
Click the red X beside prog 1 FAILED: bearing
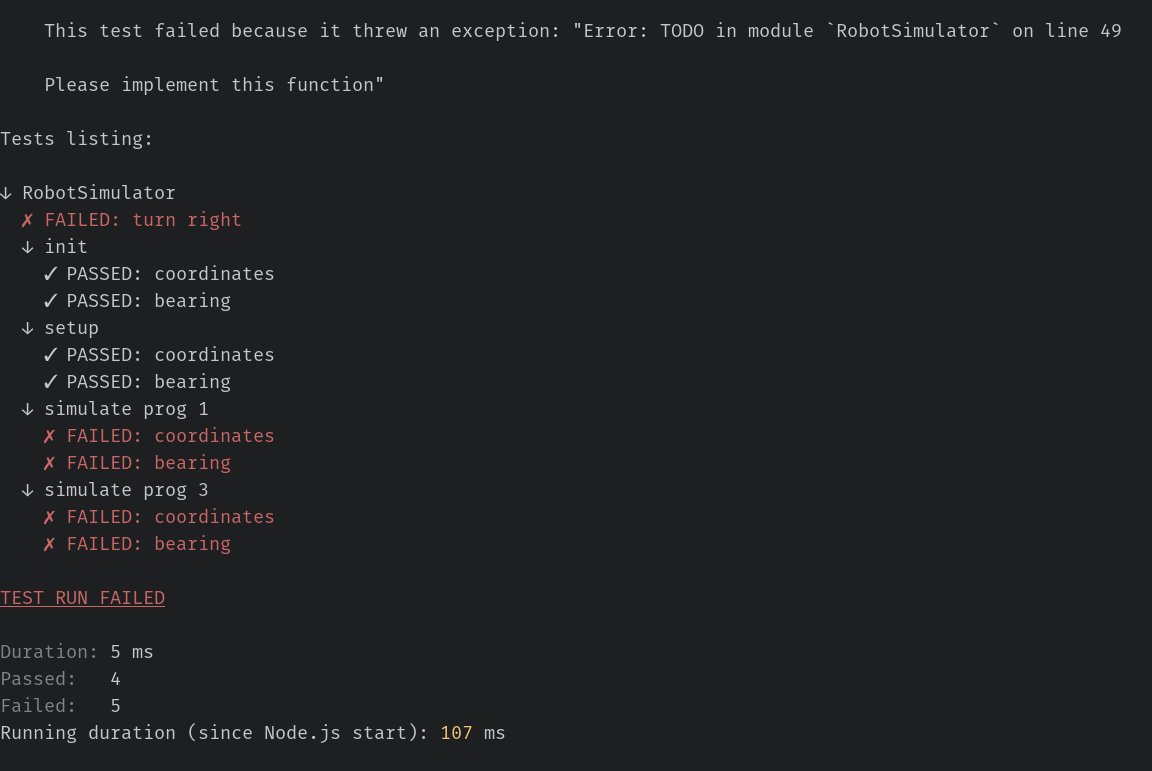point(49,463)
